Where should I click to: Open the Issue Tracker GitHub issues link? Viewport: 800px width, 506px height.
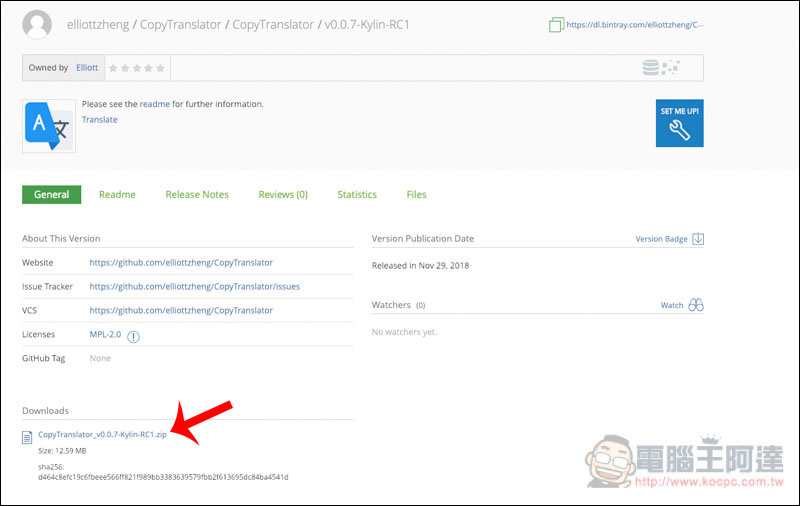[194, 286]
